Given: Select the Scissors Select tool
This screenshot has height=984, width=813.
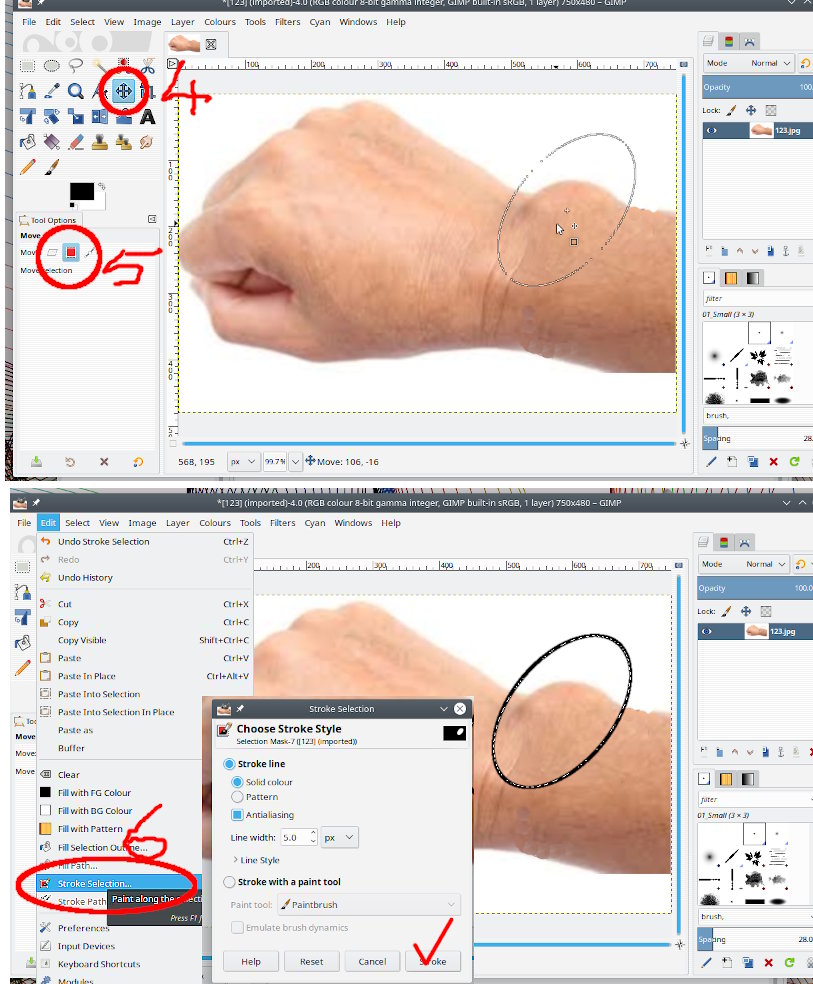Looking at the screenshot, I should [x=147, y=66].
